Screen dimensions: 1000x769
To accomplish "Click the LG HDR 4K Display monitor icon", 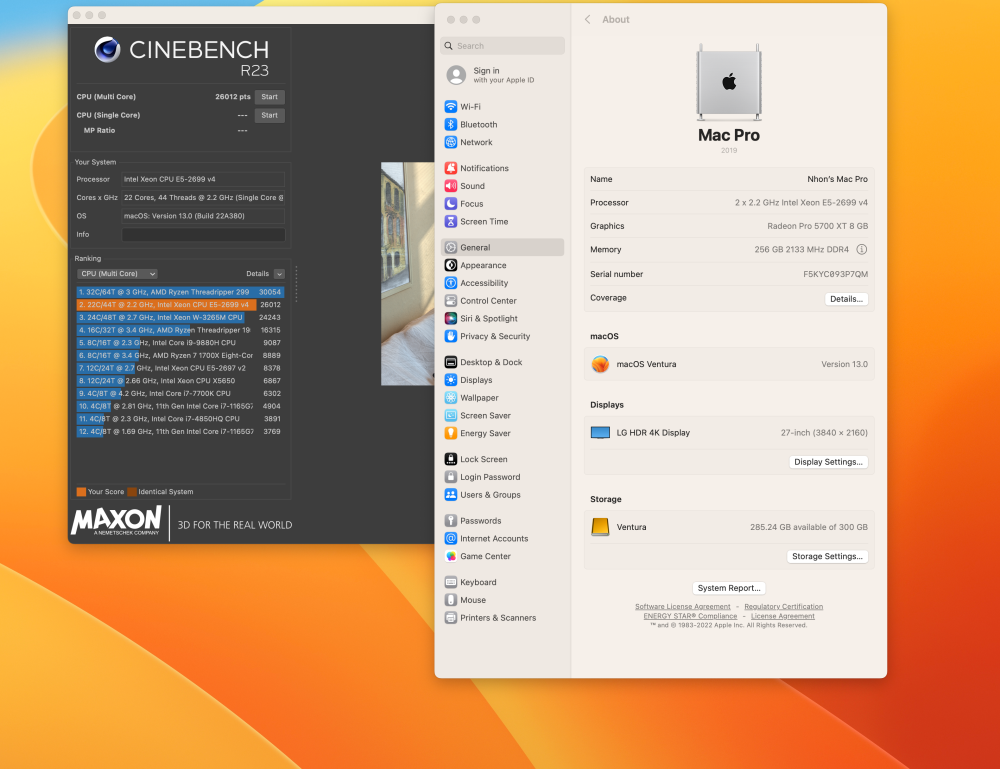I will pyautogui.click(x=600, y=432).
